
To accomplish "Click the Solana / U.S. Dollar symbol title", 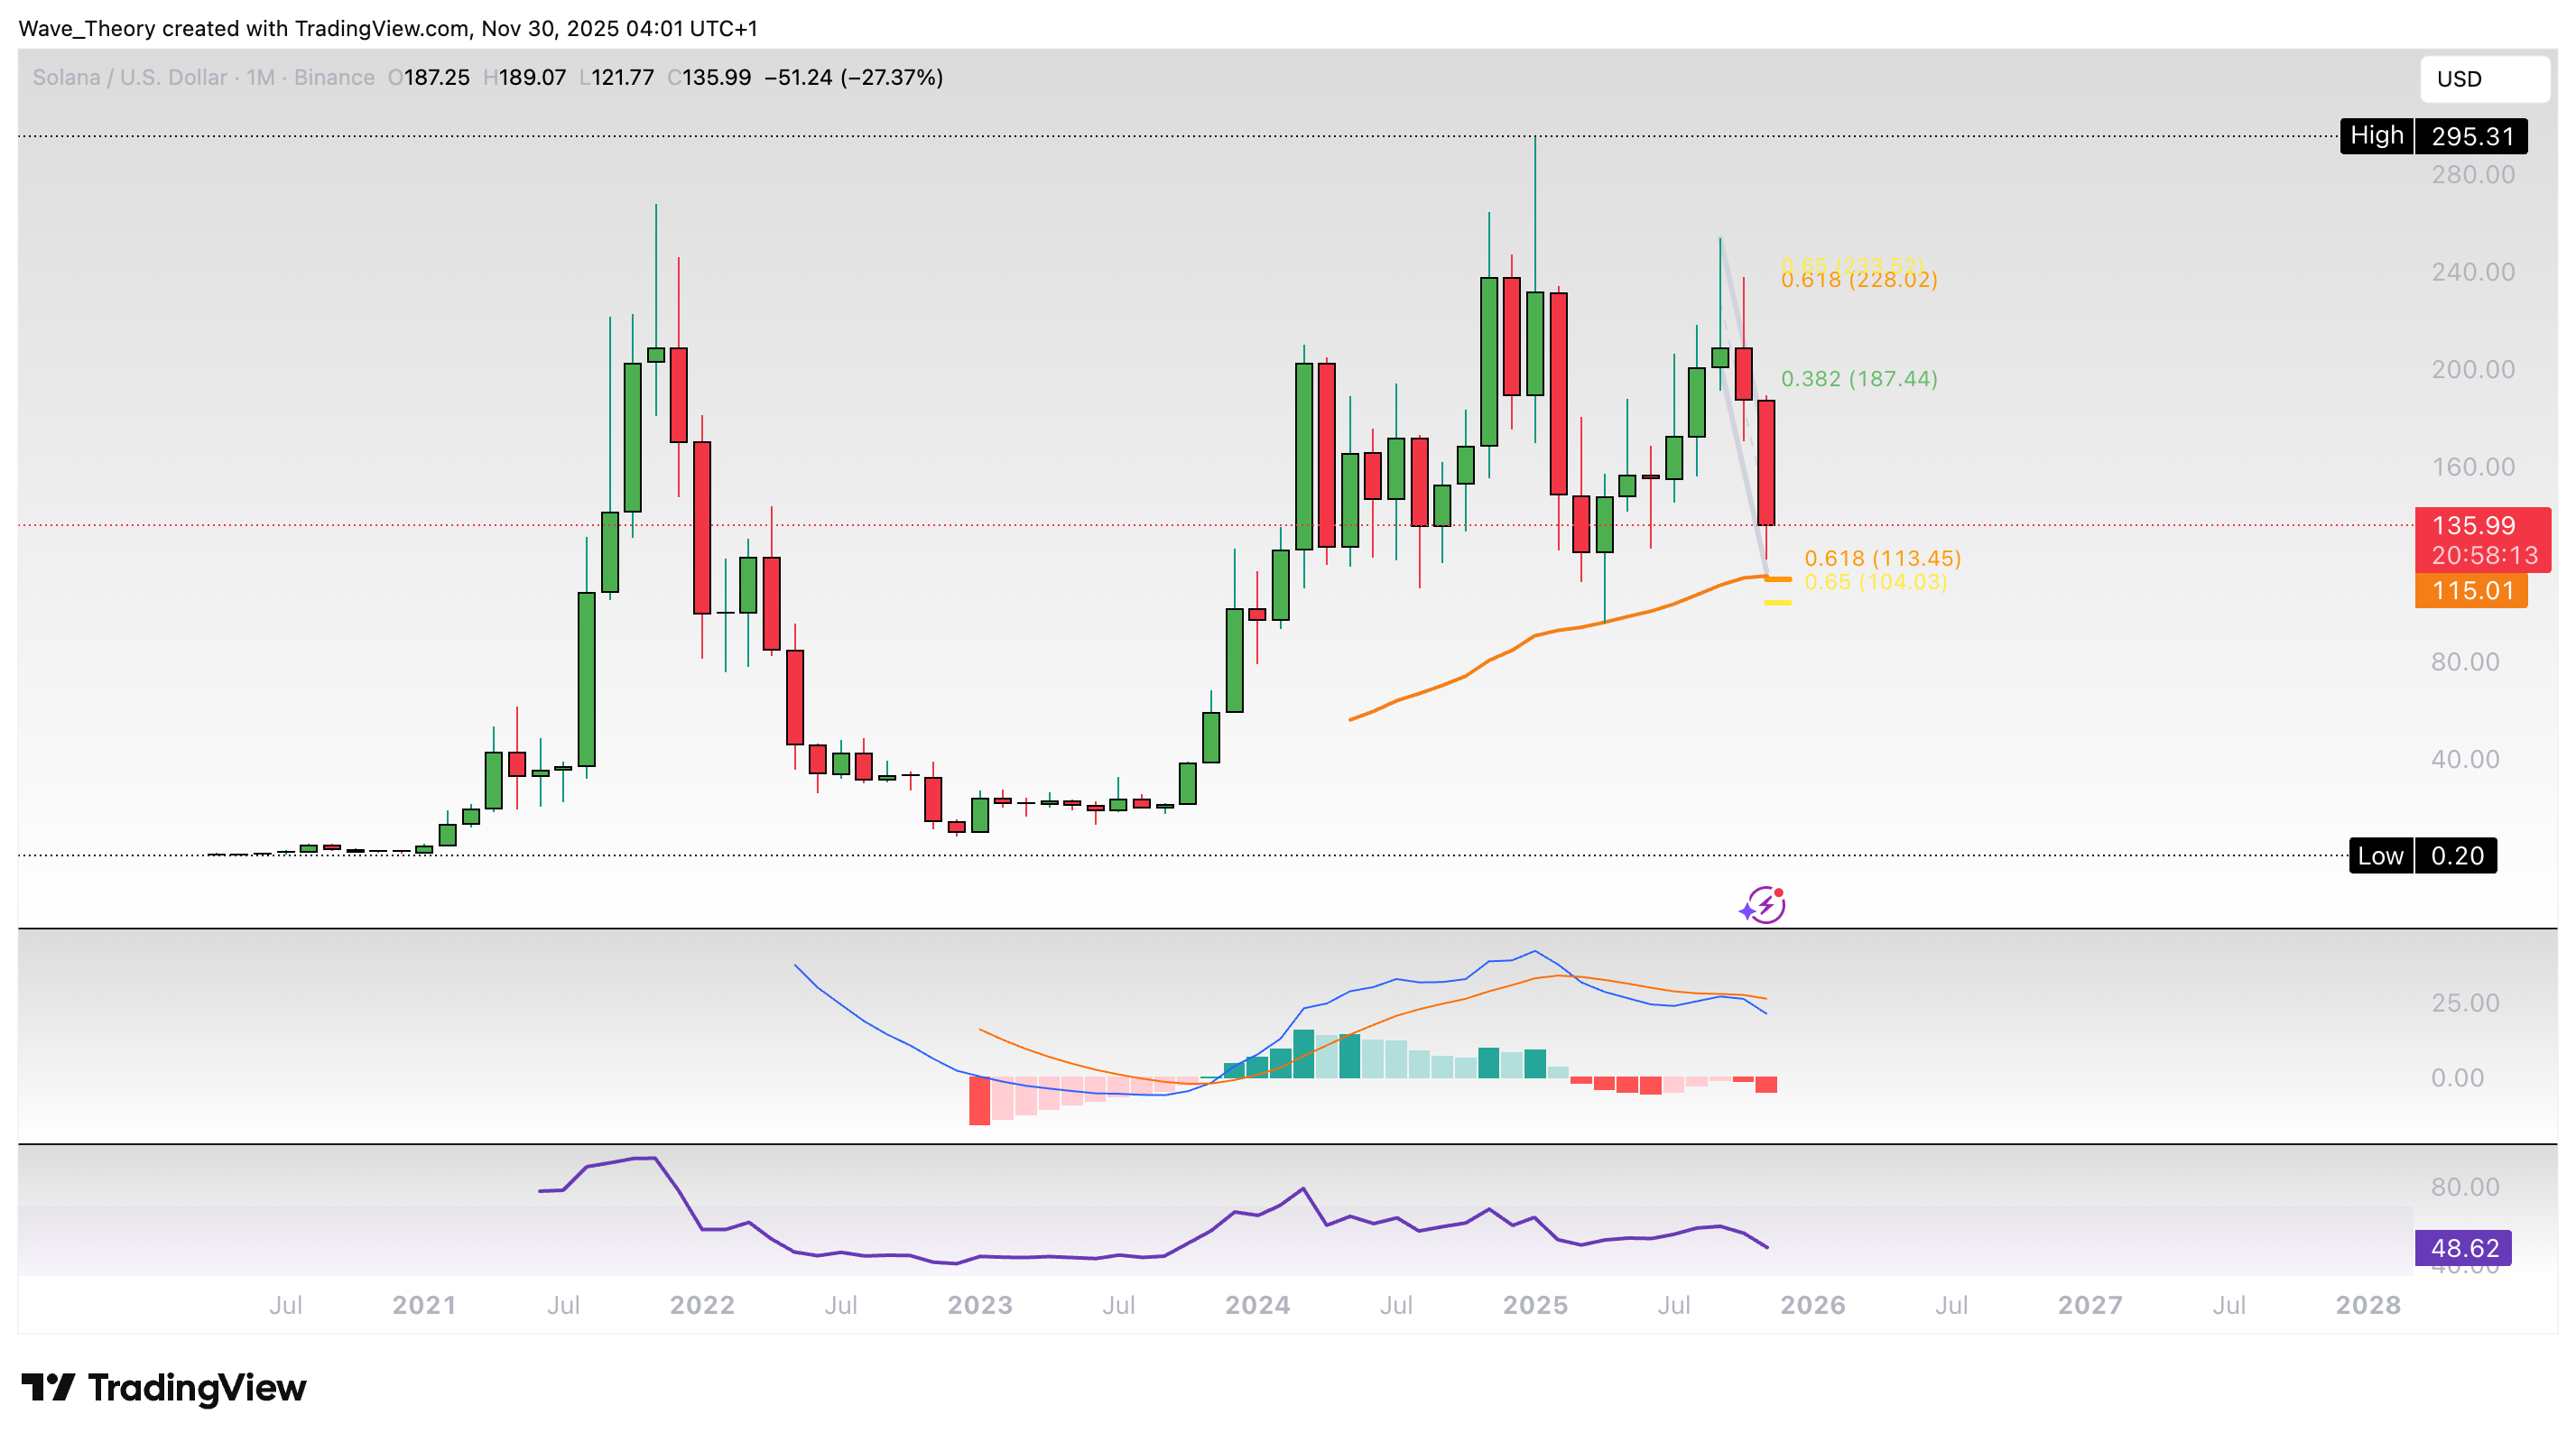I will (130, 78).
